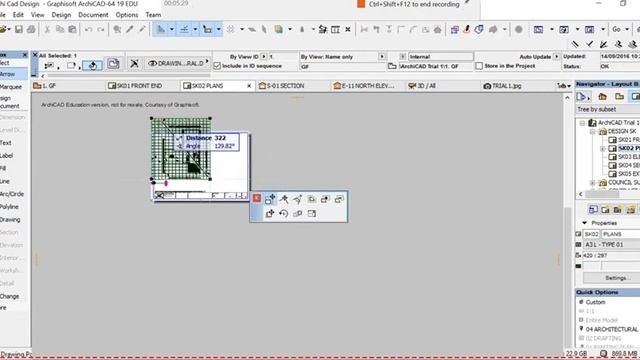
Task: Select the highlighted rotate geometry method icon
Action: (92, 65)
